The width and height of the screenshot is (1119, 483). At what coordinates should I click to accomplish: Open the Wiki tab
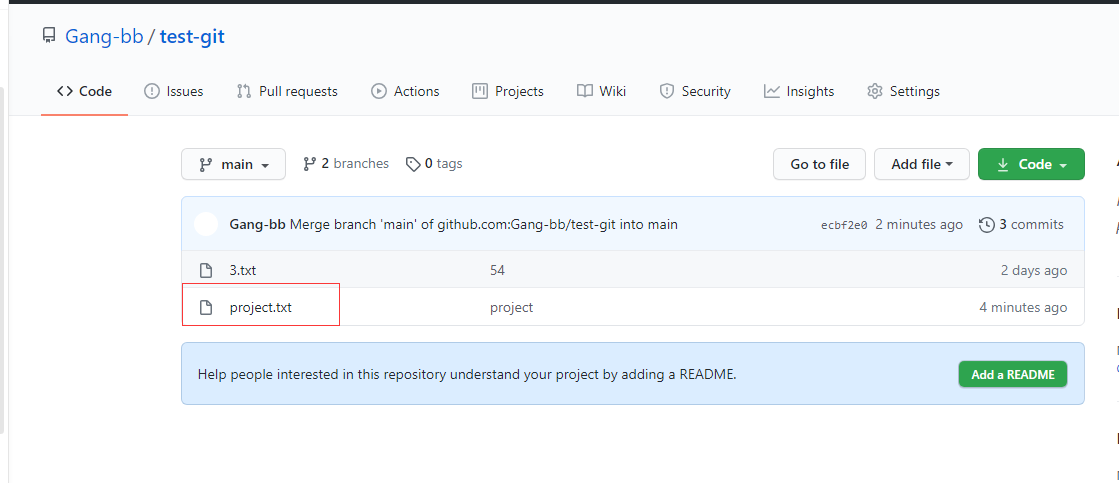click(601, 91)
